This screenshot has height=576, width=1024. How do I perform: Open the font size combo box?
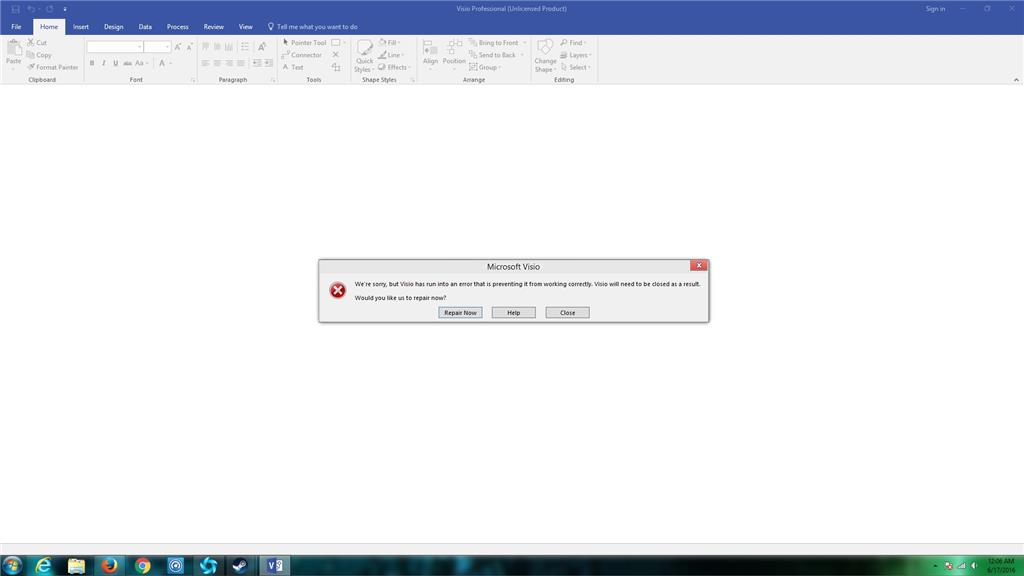pos(157,47)
